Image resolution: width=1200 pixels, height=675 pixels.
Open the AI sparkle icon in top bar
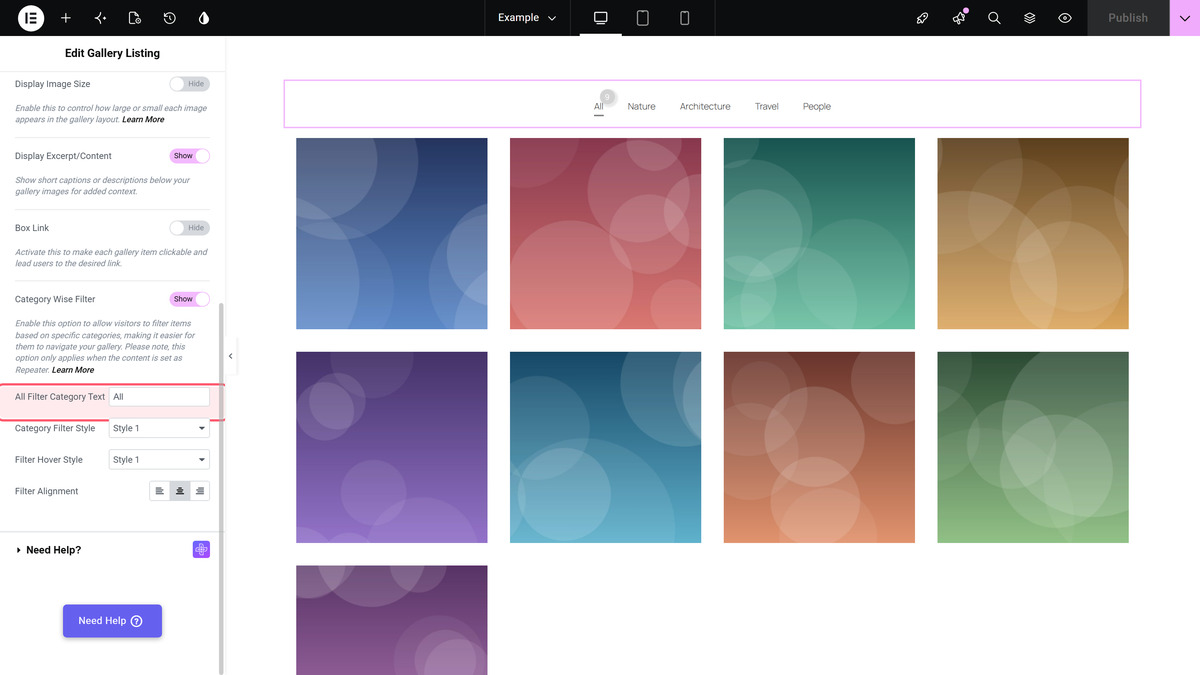point(100,18)
